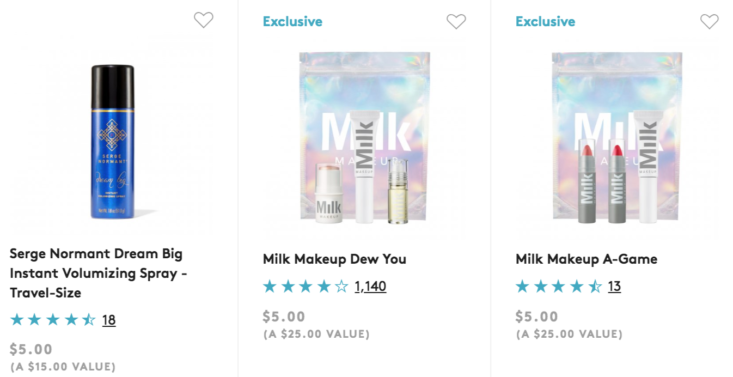Open the Milk Makeup Dew You product image
Image resolution: width=733 pixels, height=377 pixels.
click(x=364, y=138)
